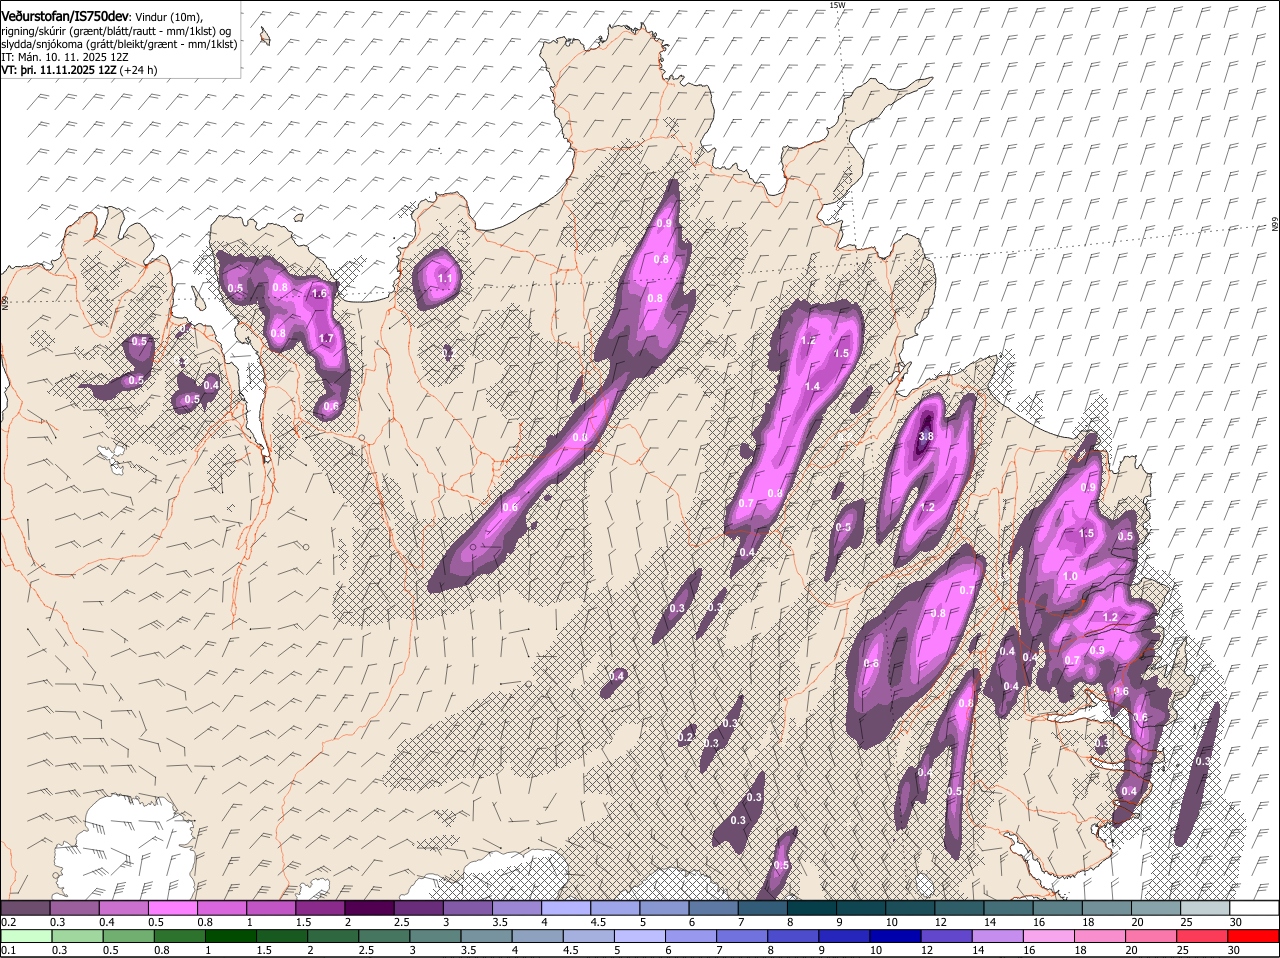Select snow legend swatch for 1.5–2 mm

[320, 907]
